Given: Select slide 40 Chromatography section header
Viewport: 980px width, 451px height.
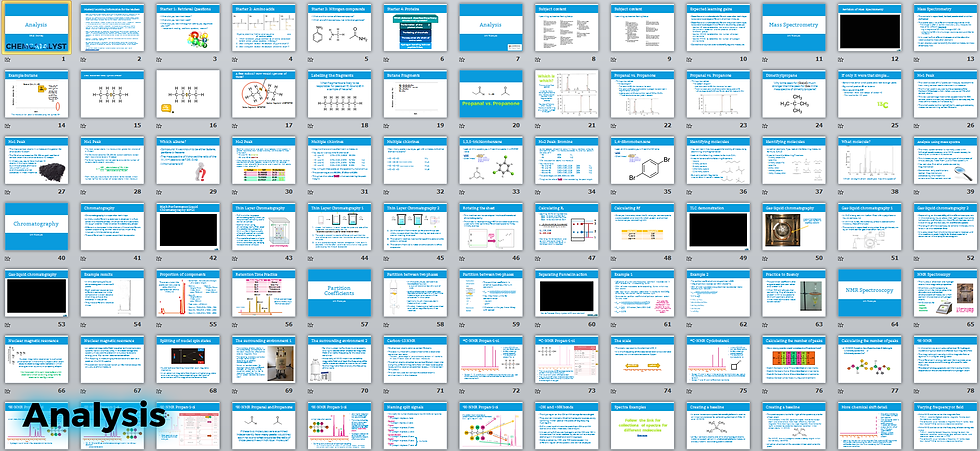Looking at the screenshot, I should [35, 226].
